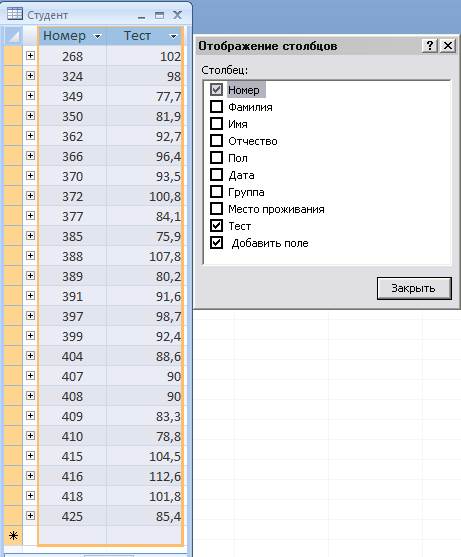This screenshot has height=557, width=461.
Task: Close the Отображение столбцов dialog with X
Action: click(448, 45)
